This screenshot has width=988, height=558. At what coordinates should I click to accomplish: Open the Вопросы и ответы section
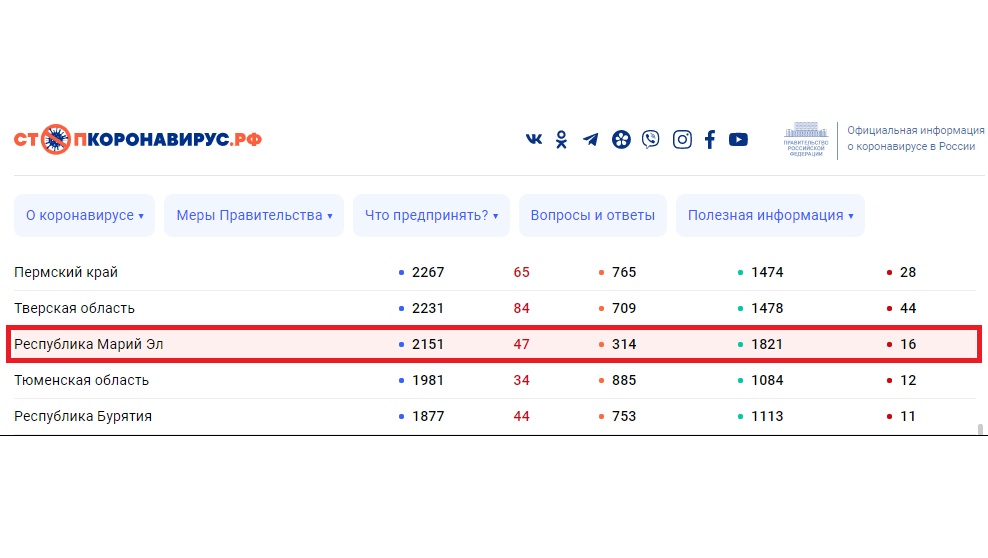point(592,215)
